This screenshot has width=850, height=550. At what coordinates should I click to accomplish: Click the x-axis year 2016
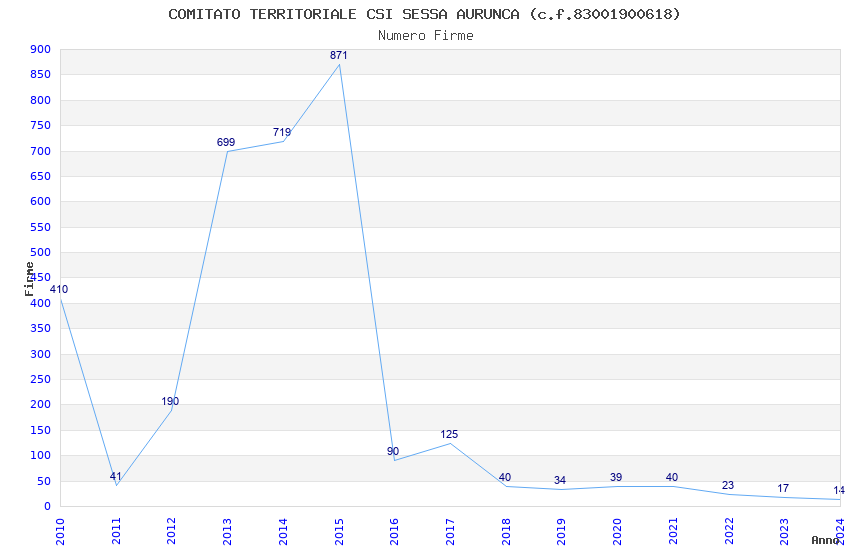(x=394, y=531)
